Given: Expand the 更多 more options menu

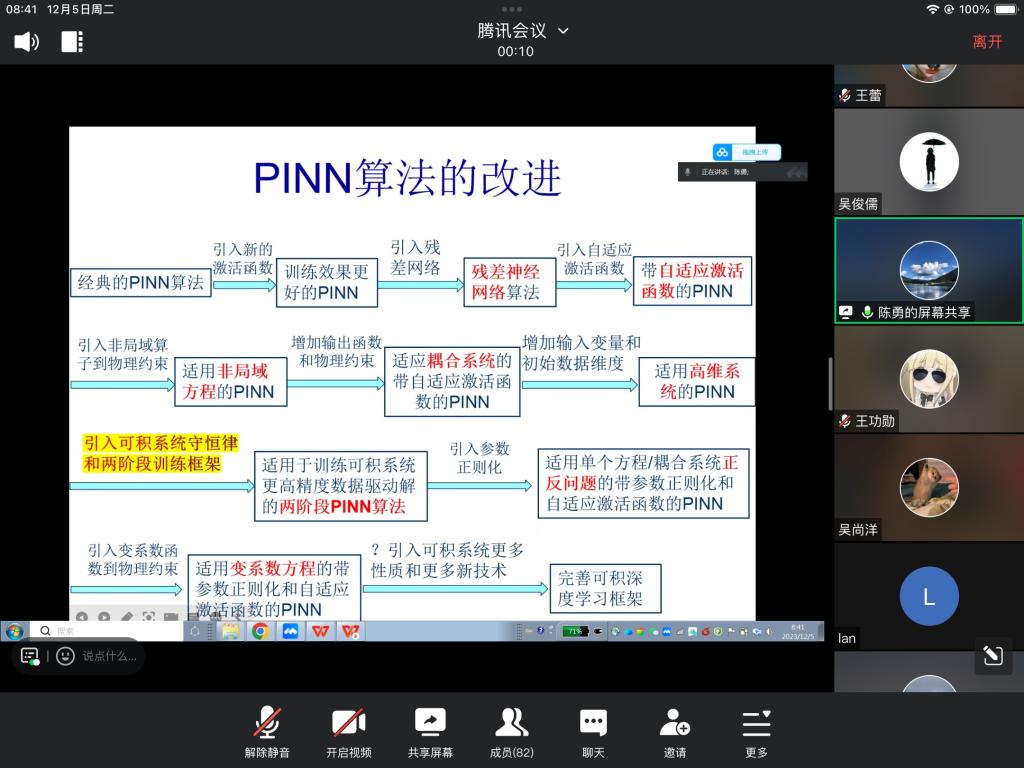Looking at the screenshot, I should [x=756, y=731].
